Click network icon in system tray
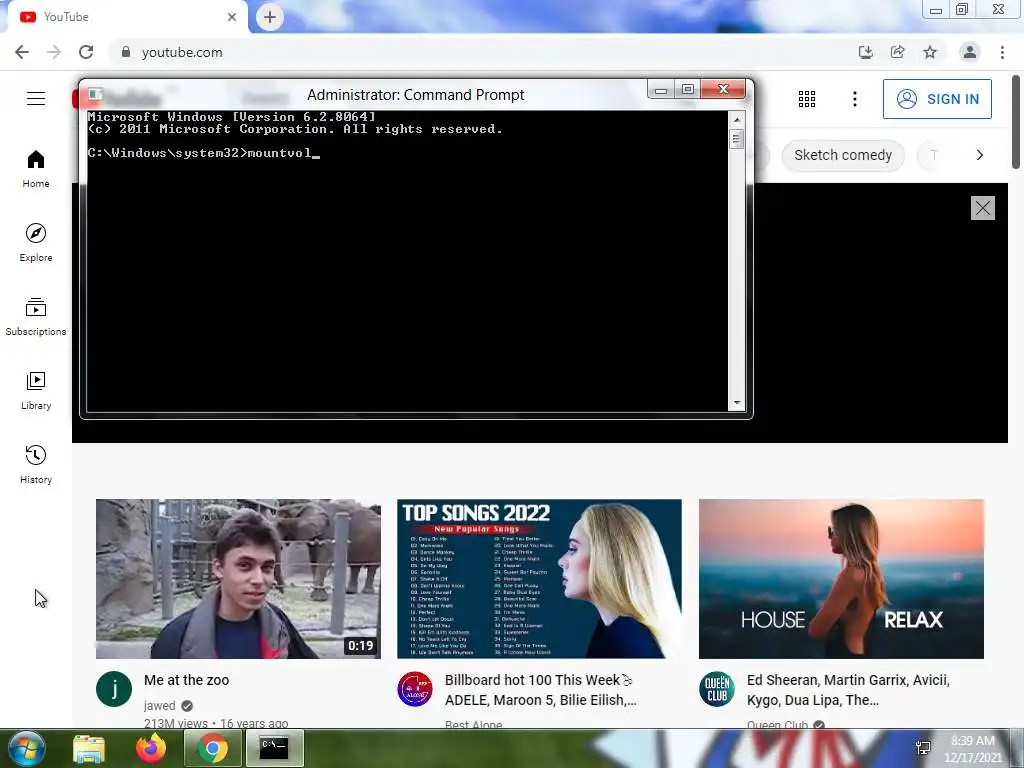The image size is (1024, 768). coord(923,748)
